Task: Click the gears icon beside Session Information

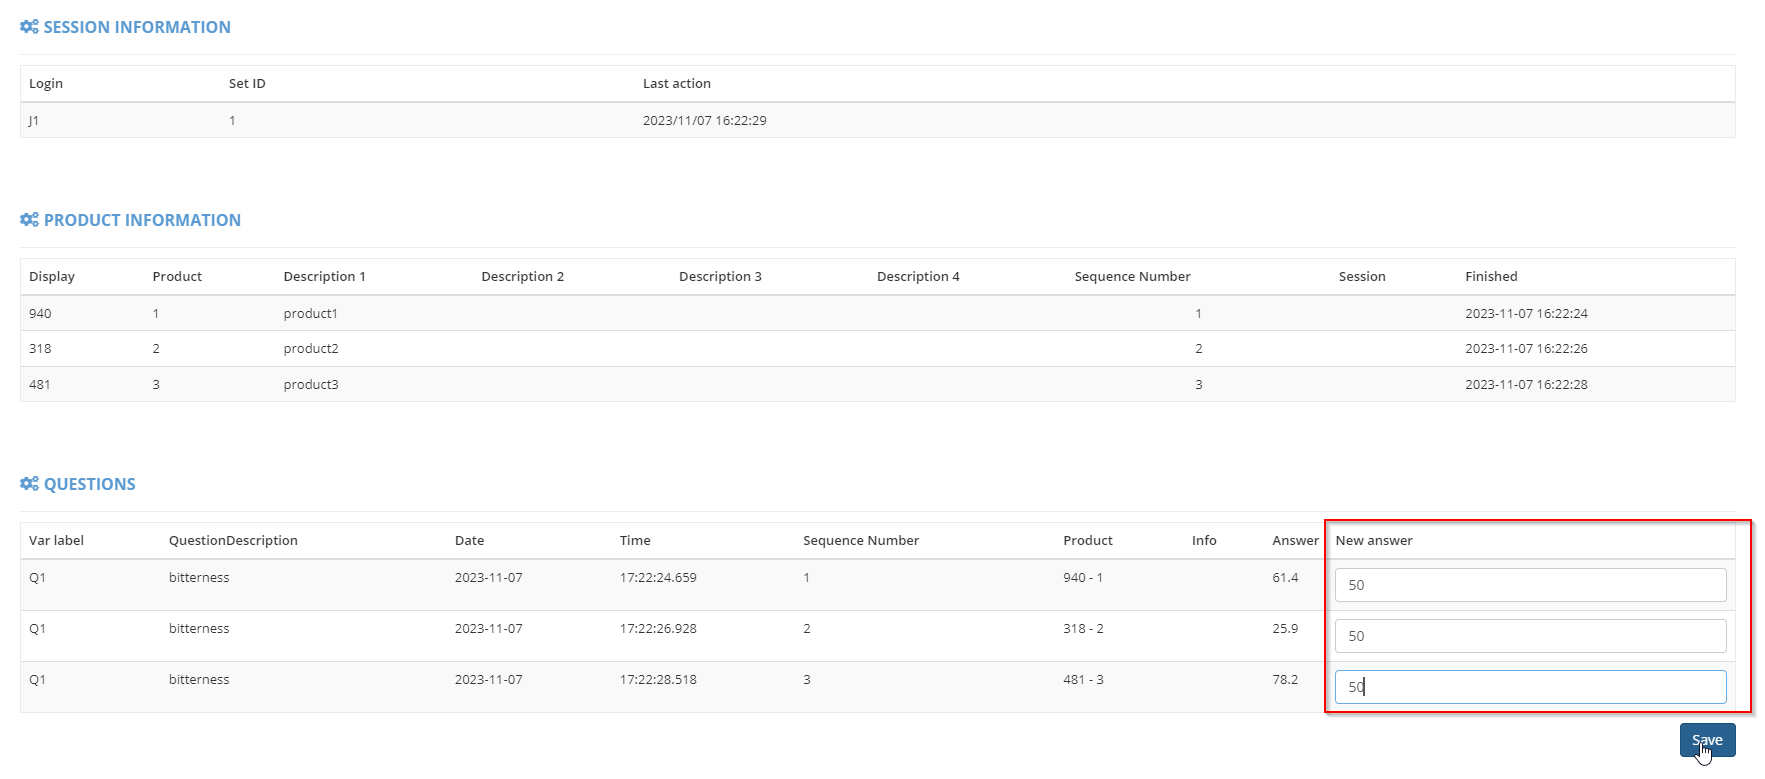Action: [29, 27]
